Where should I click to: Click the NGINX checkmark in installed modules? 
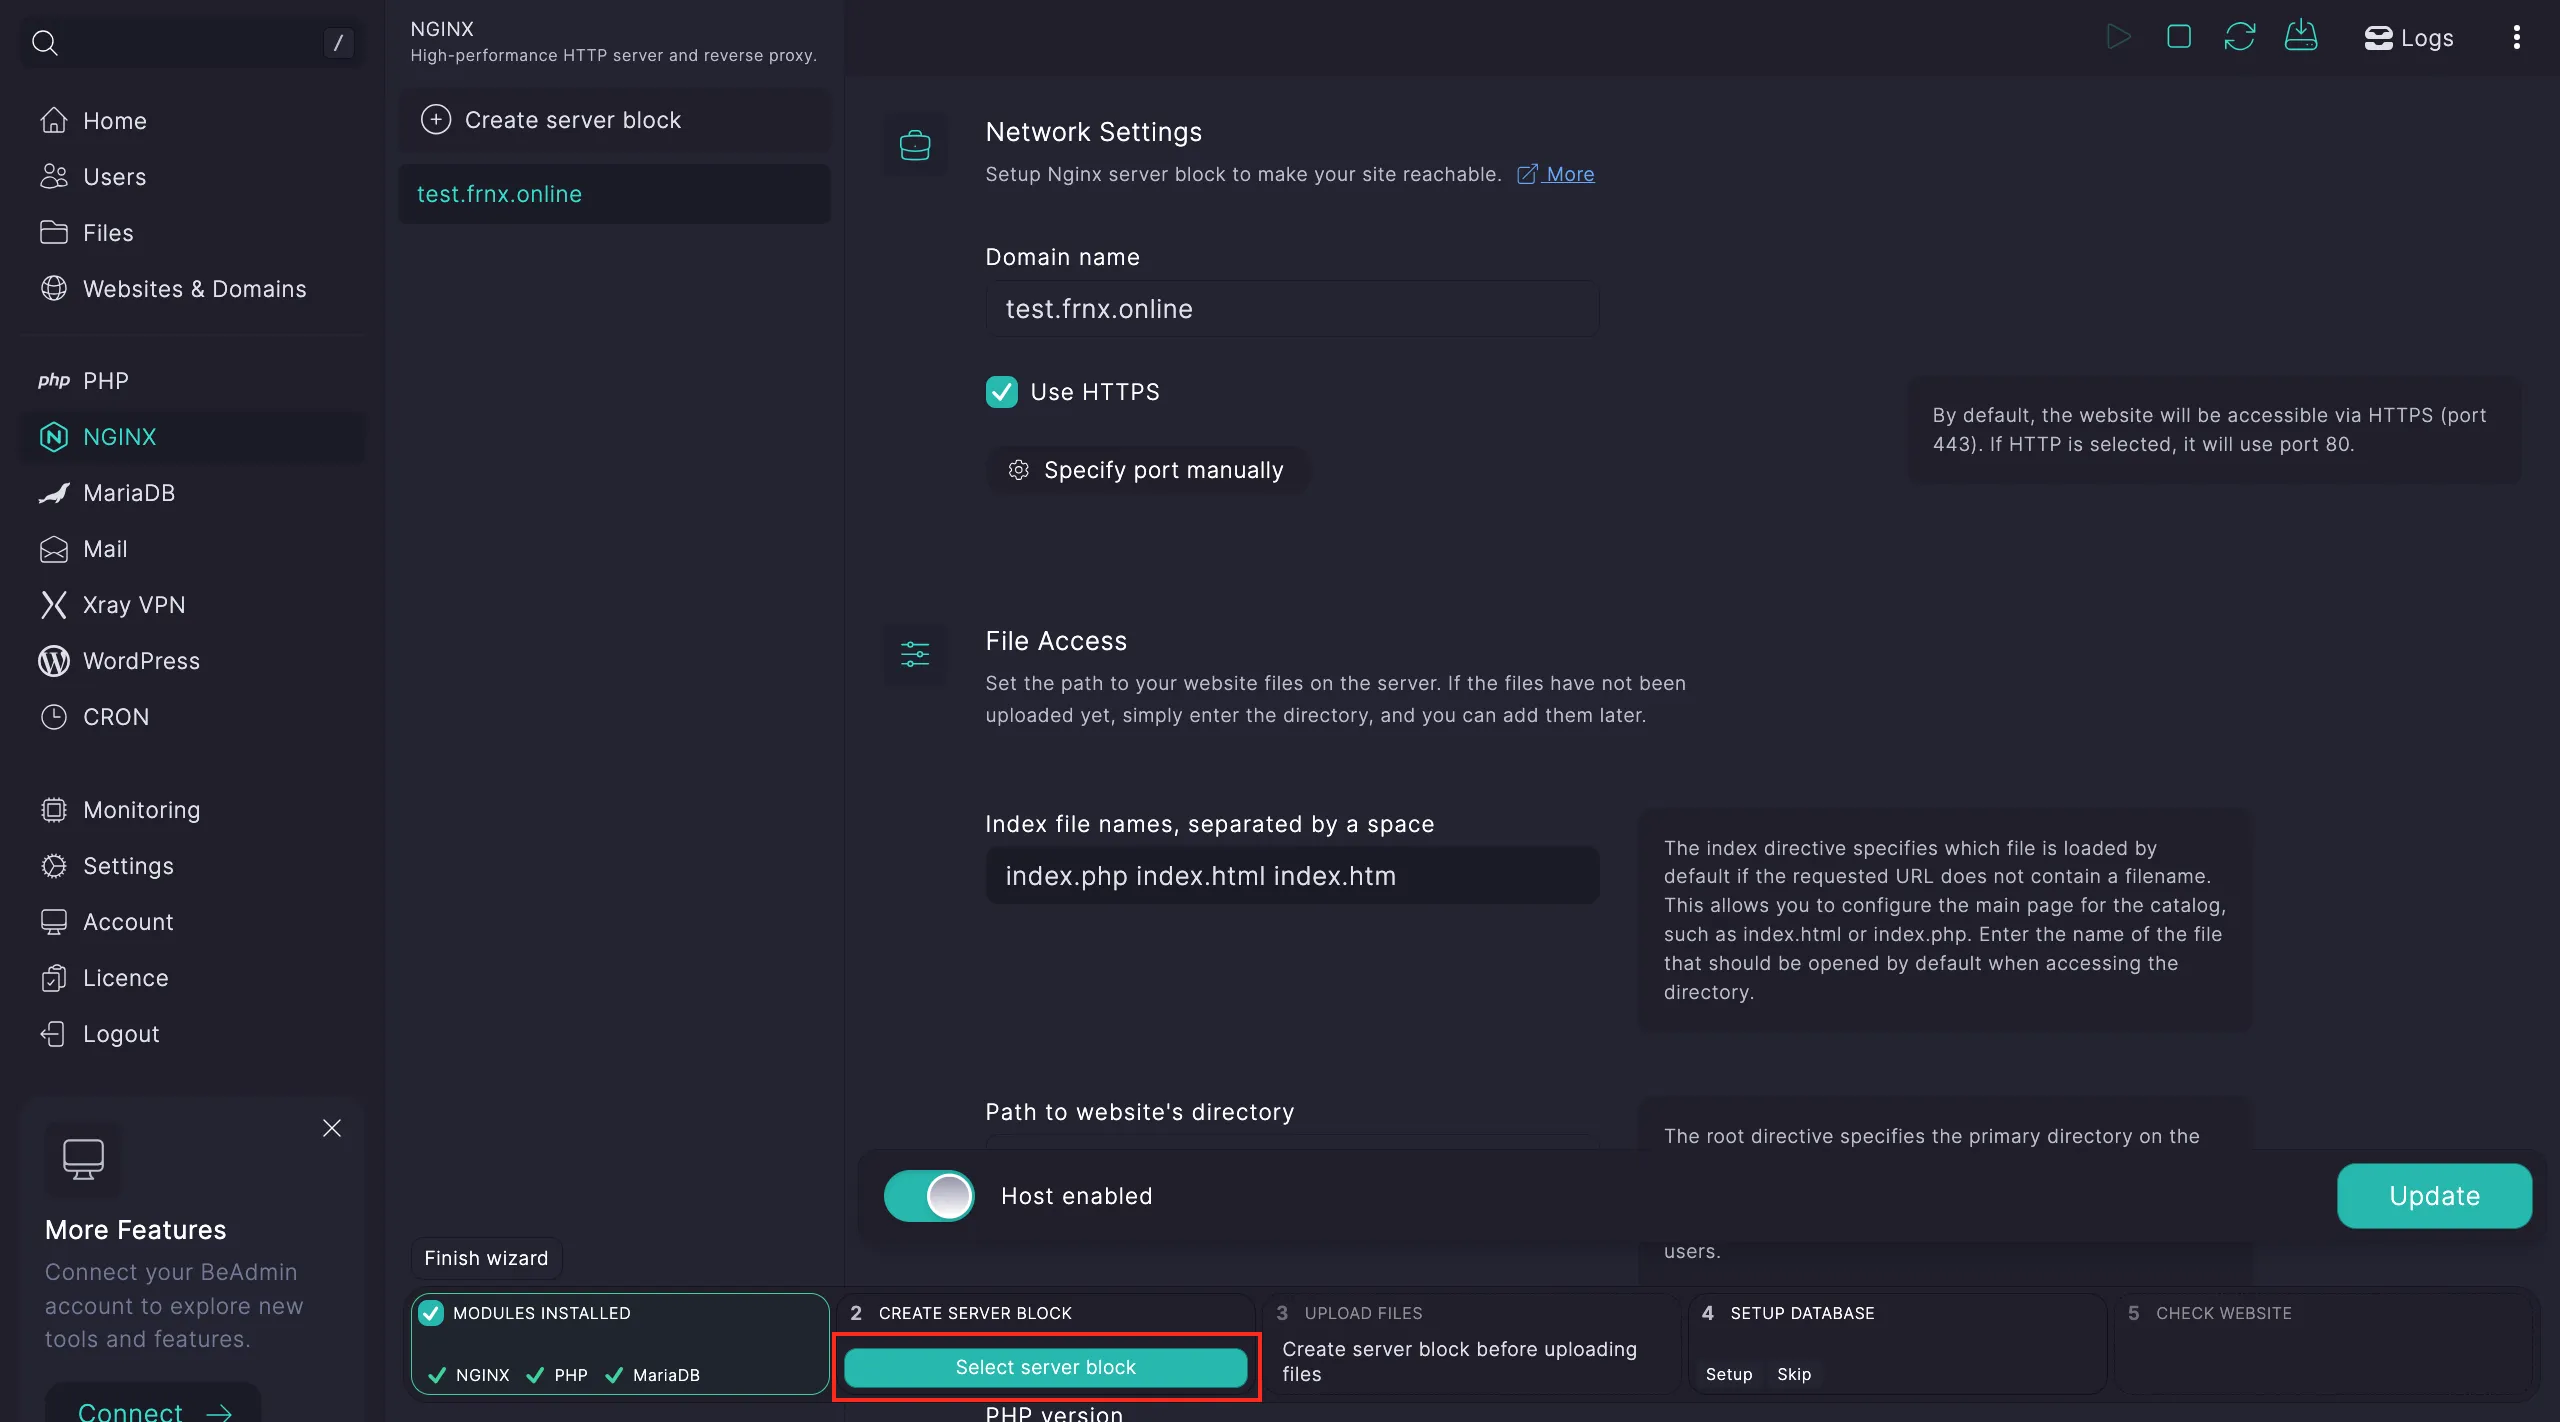pyautogui.click(x=437, y=1375)
